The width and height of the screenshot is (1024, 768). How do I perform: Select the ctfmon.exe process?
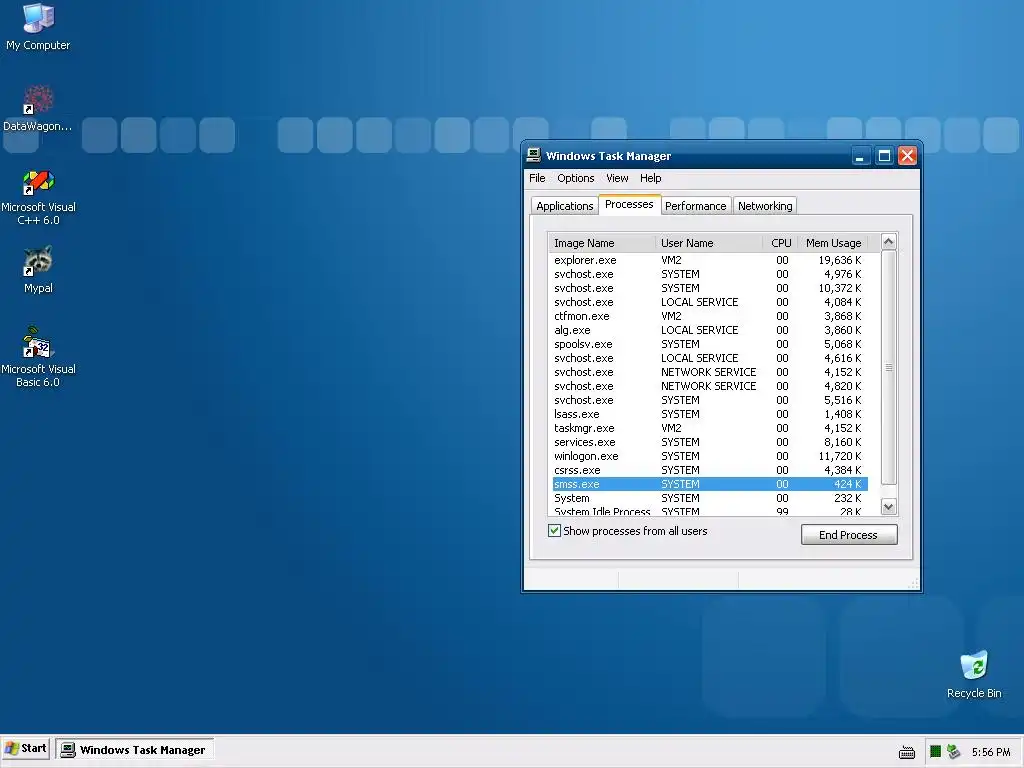click(x=709, y=316)
